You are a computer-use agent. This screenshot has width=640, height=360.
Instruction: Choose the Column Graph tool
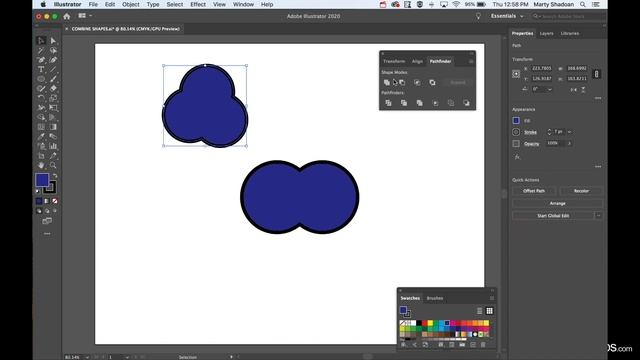click(53, 146)
